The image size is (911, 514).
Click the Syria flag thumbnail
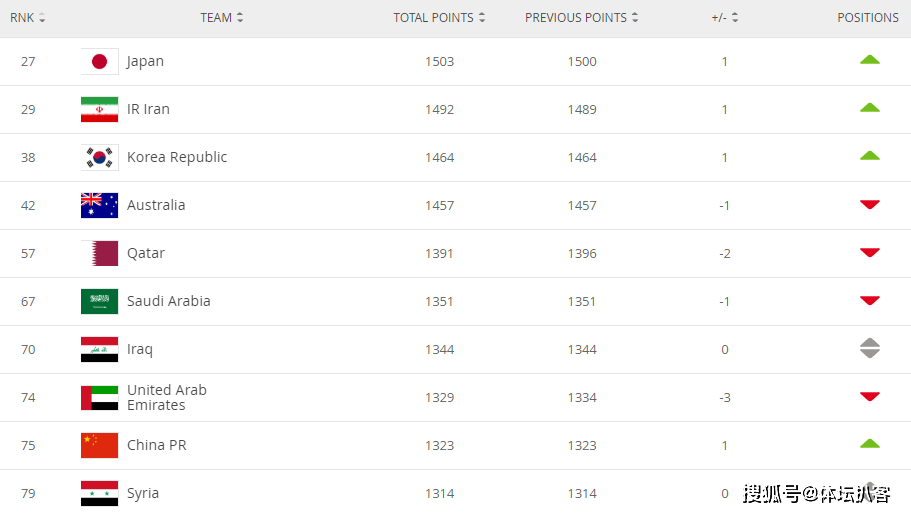tap(99, 494)
